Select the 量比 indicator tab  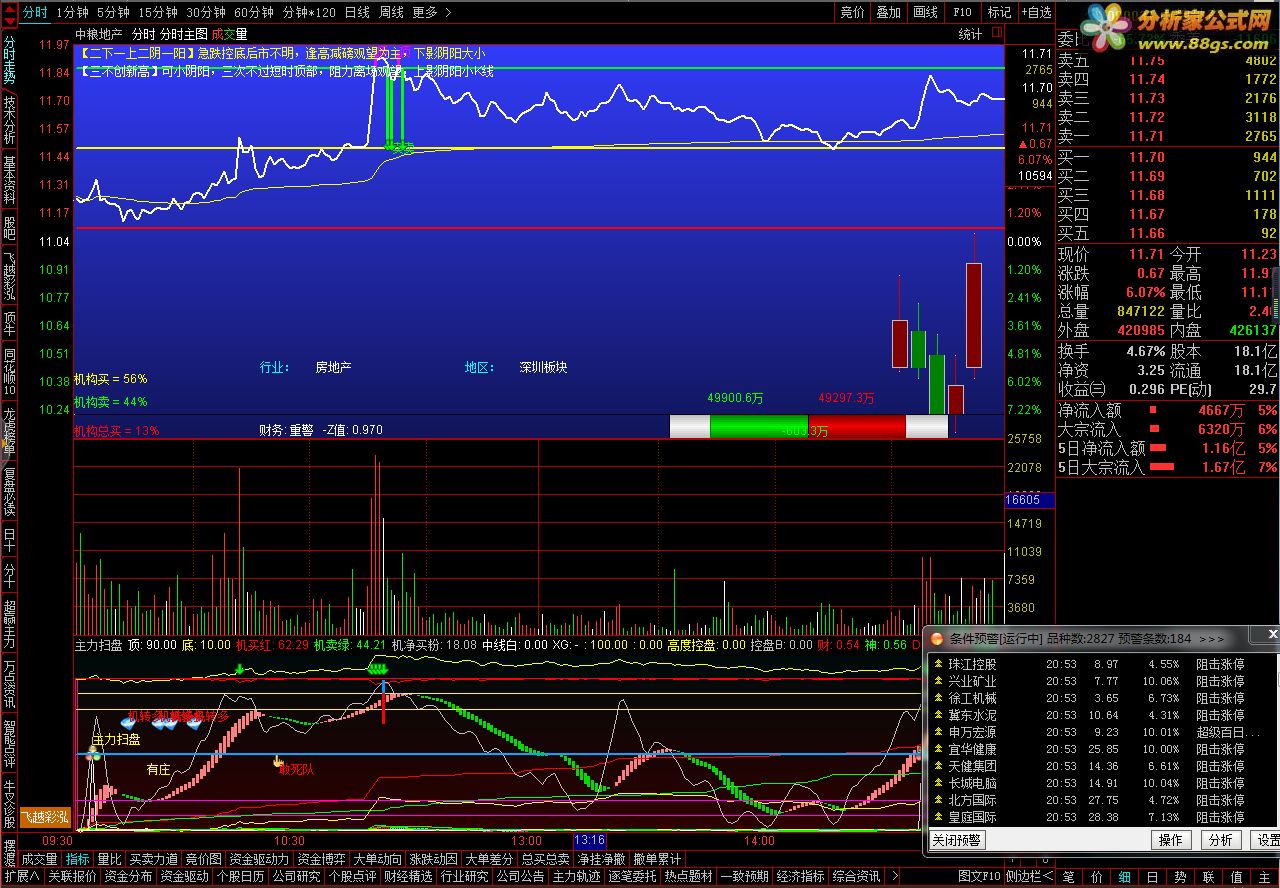tap(109, 859)
